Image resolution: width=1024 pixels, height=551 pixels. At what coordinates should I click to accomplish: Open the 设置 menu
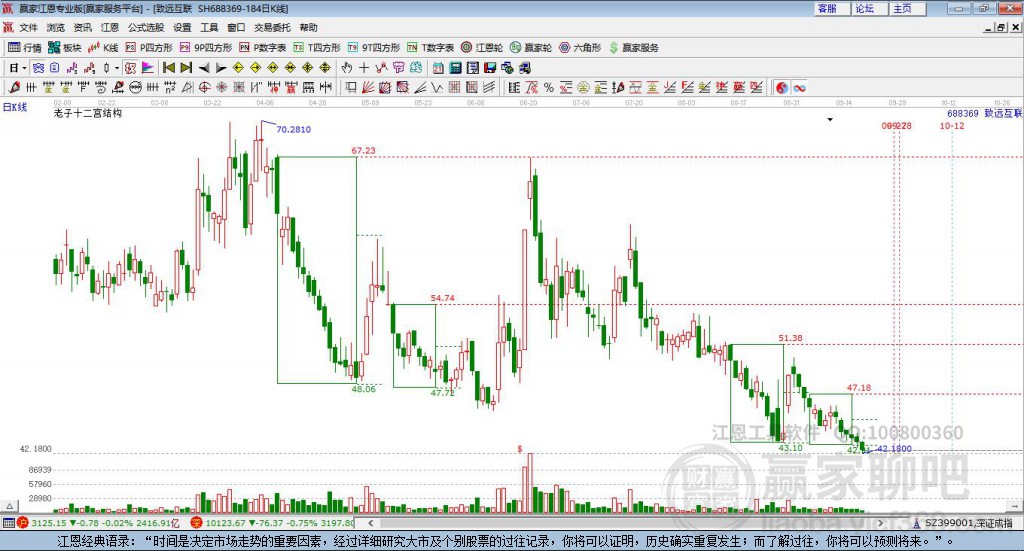(x=182, y=27)
